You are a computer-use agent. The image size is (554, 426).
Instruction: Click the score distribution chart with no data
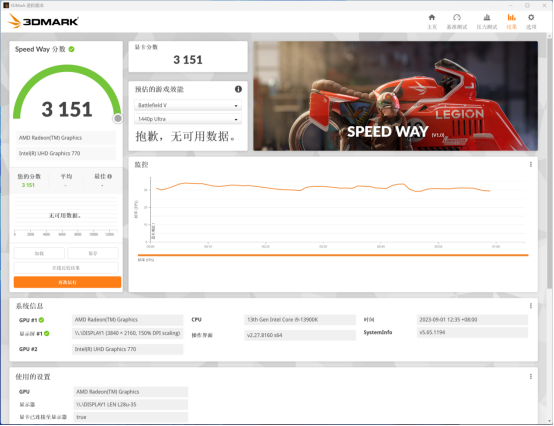pos(66,216)
